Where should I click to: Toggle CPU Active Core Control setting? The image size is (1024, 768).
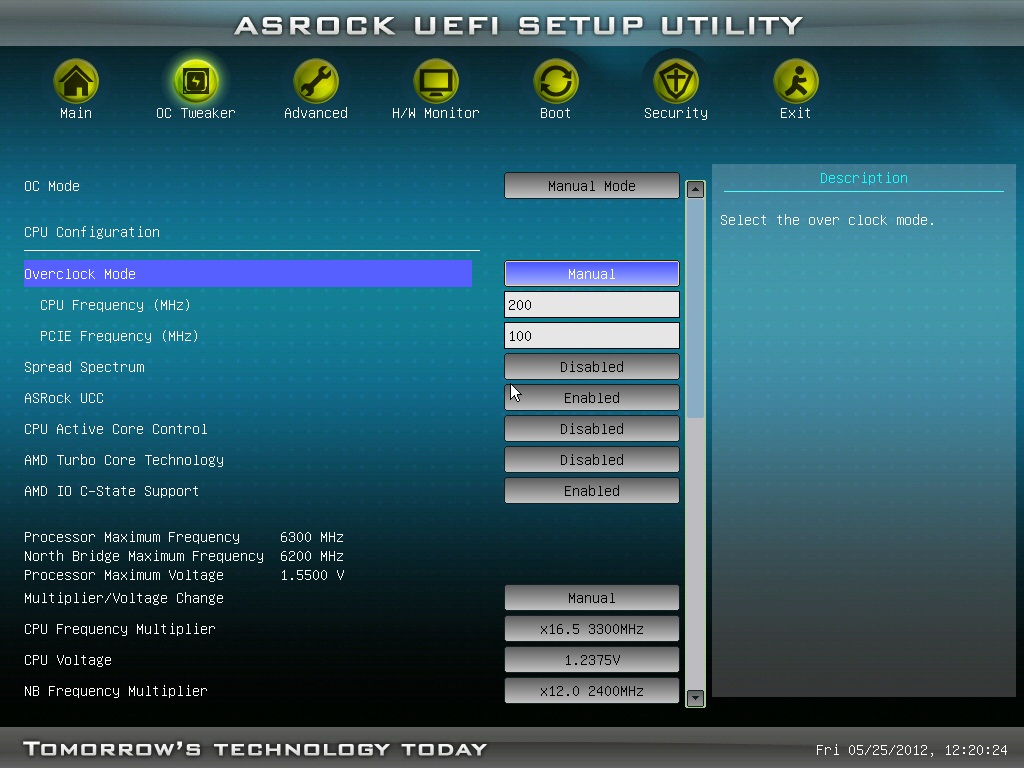[592, 429]
